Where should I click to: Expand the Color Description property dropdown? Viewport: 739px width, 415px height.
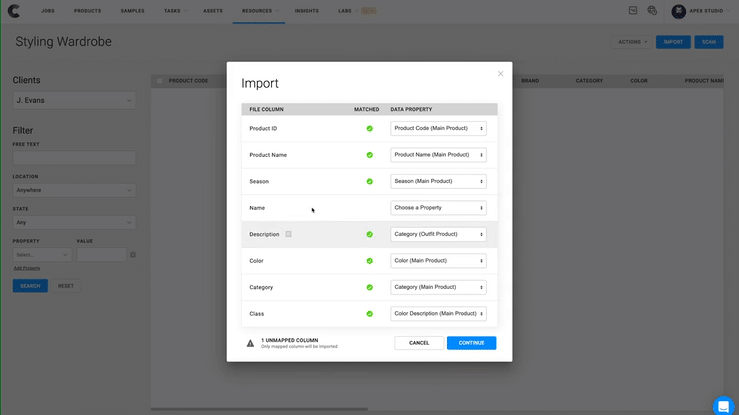pos(438,314)
